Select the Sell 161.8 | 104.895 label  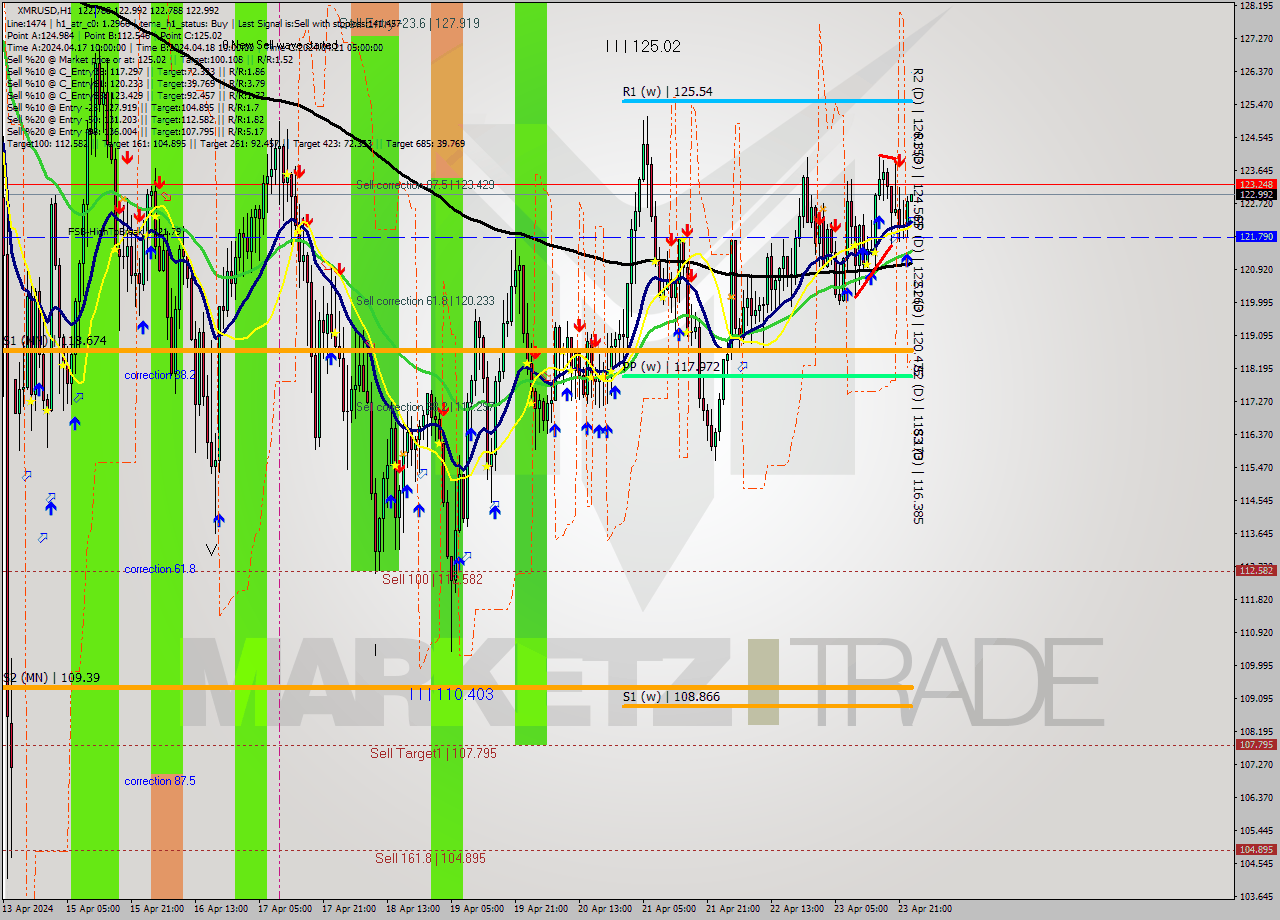pyautogui.click(x=430, y=858)
